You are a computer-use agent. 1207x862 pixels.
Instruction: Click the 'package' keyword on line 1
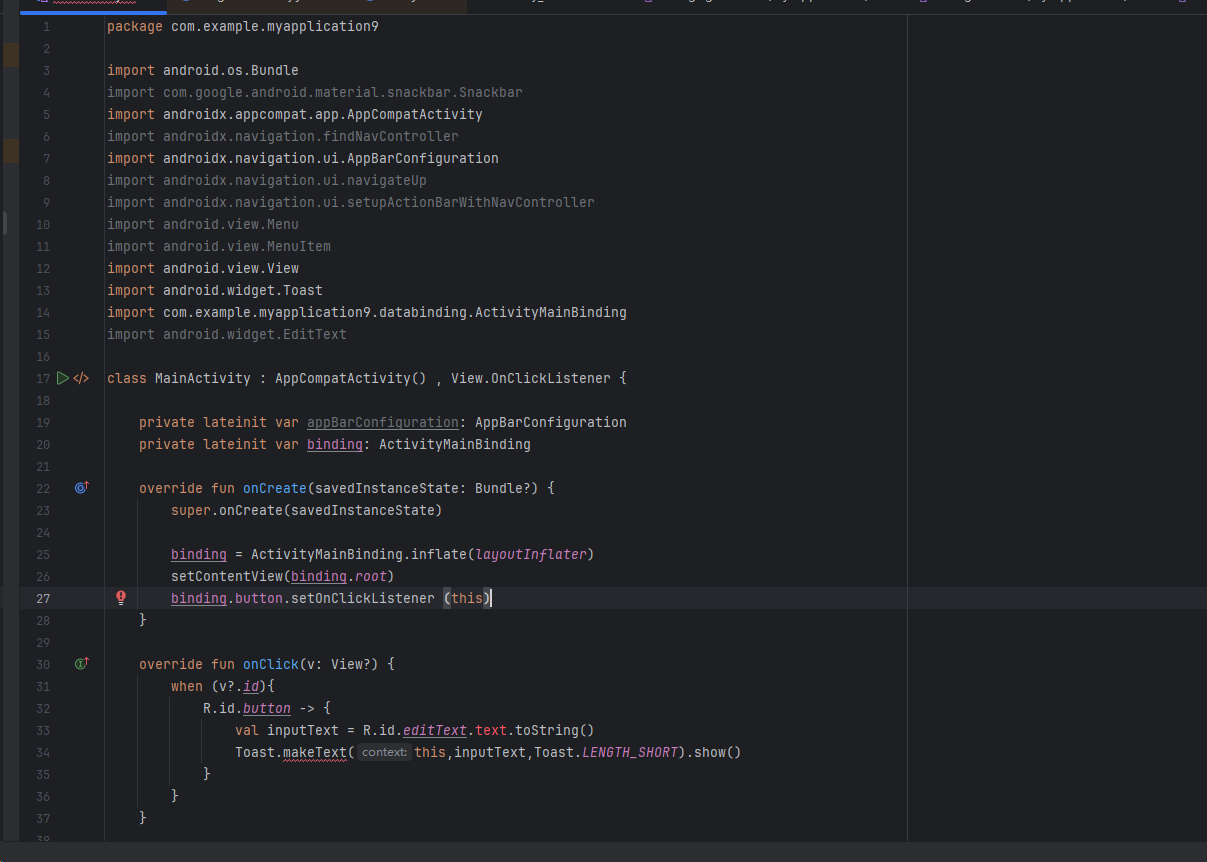(x=135, y=26)
